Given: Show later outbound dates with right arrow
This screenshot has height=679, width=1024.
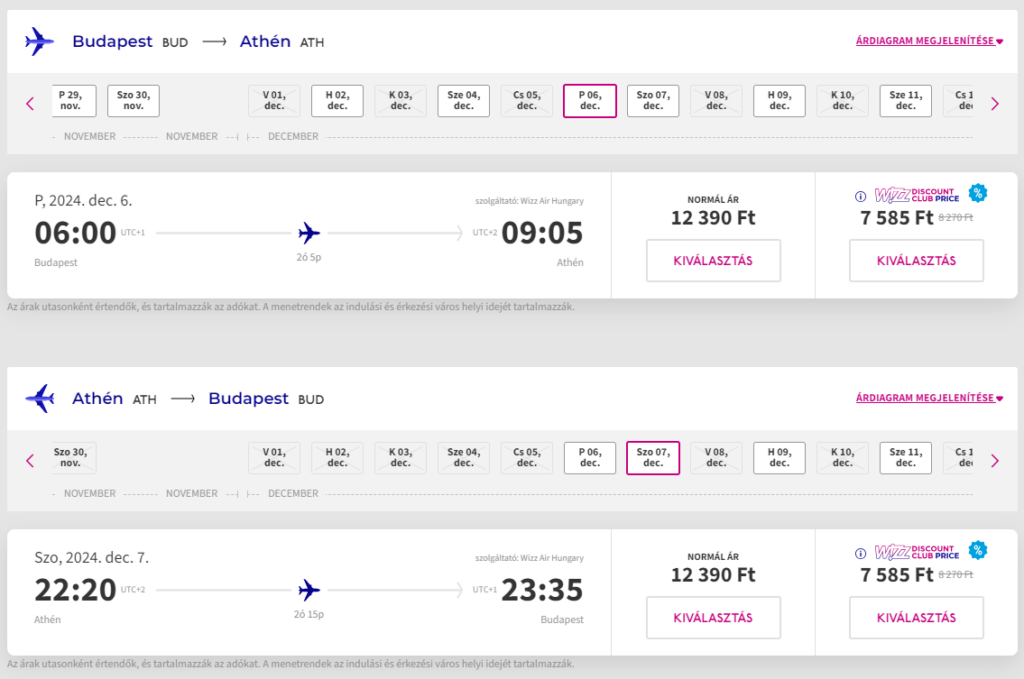Looking at the screenshot, I should click(995, 104).
